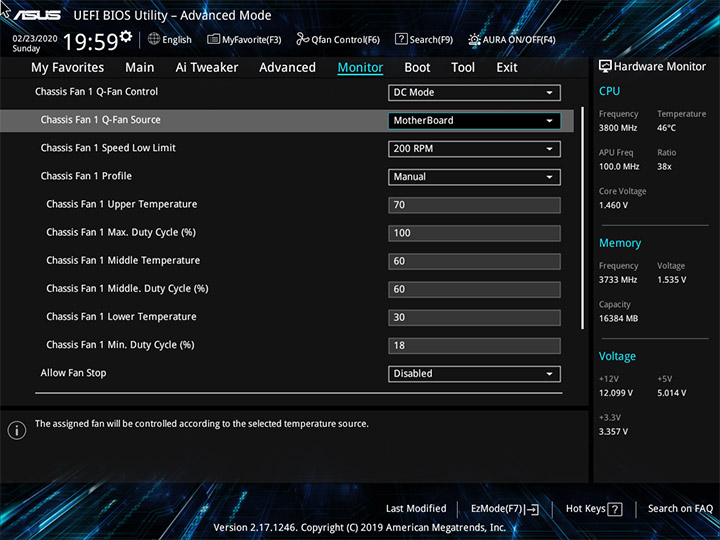Image resolution: width=720 pixels, height=540 pixels.
Task: Click Search on FAQ link
Action: point(681,508)
